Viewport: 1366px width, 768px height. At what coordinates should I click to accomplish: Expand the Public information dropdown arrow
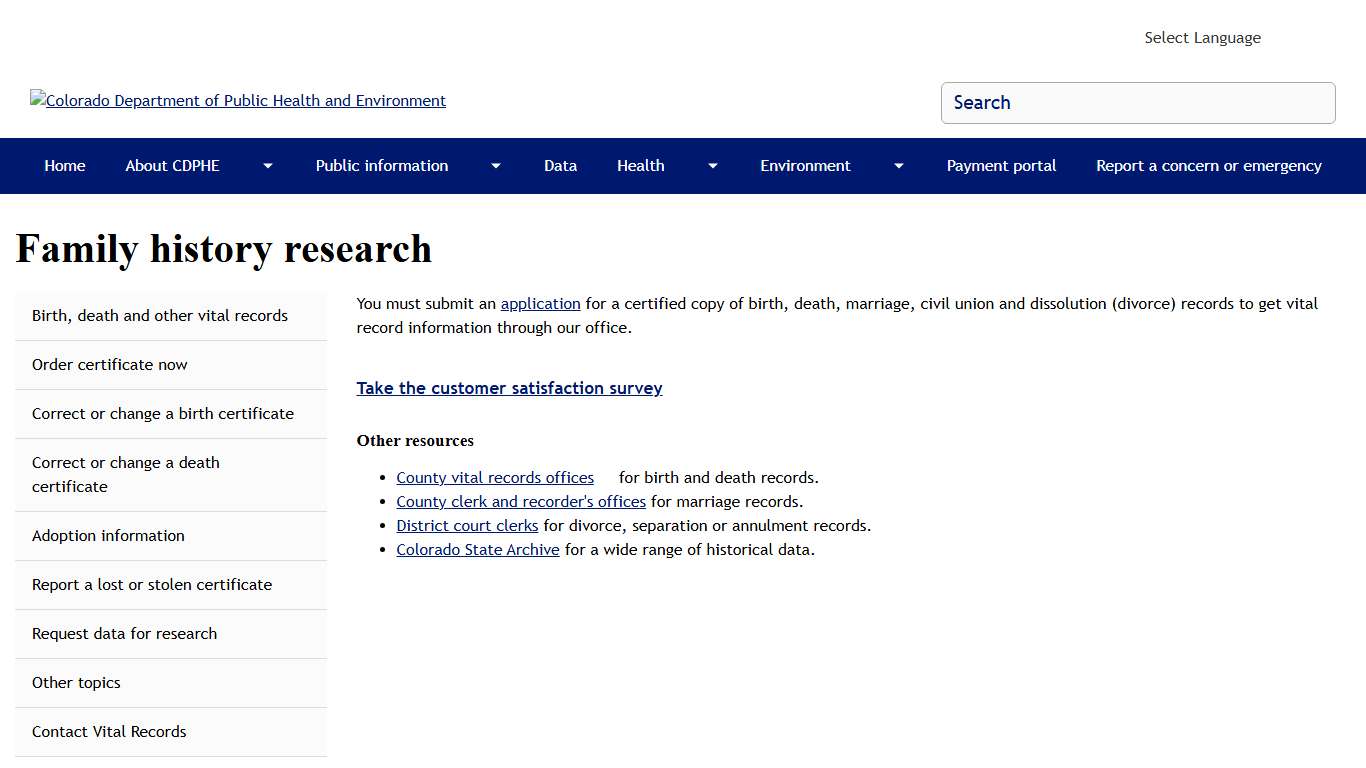tap(495, 166)
